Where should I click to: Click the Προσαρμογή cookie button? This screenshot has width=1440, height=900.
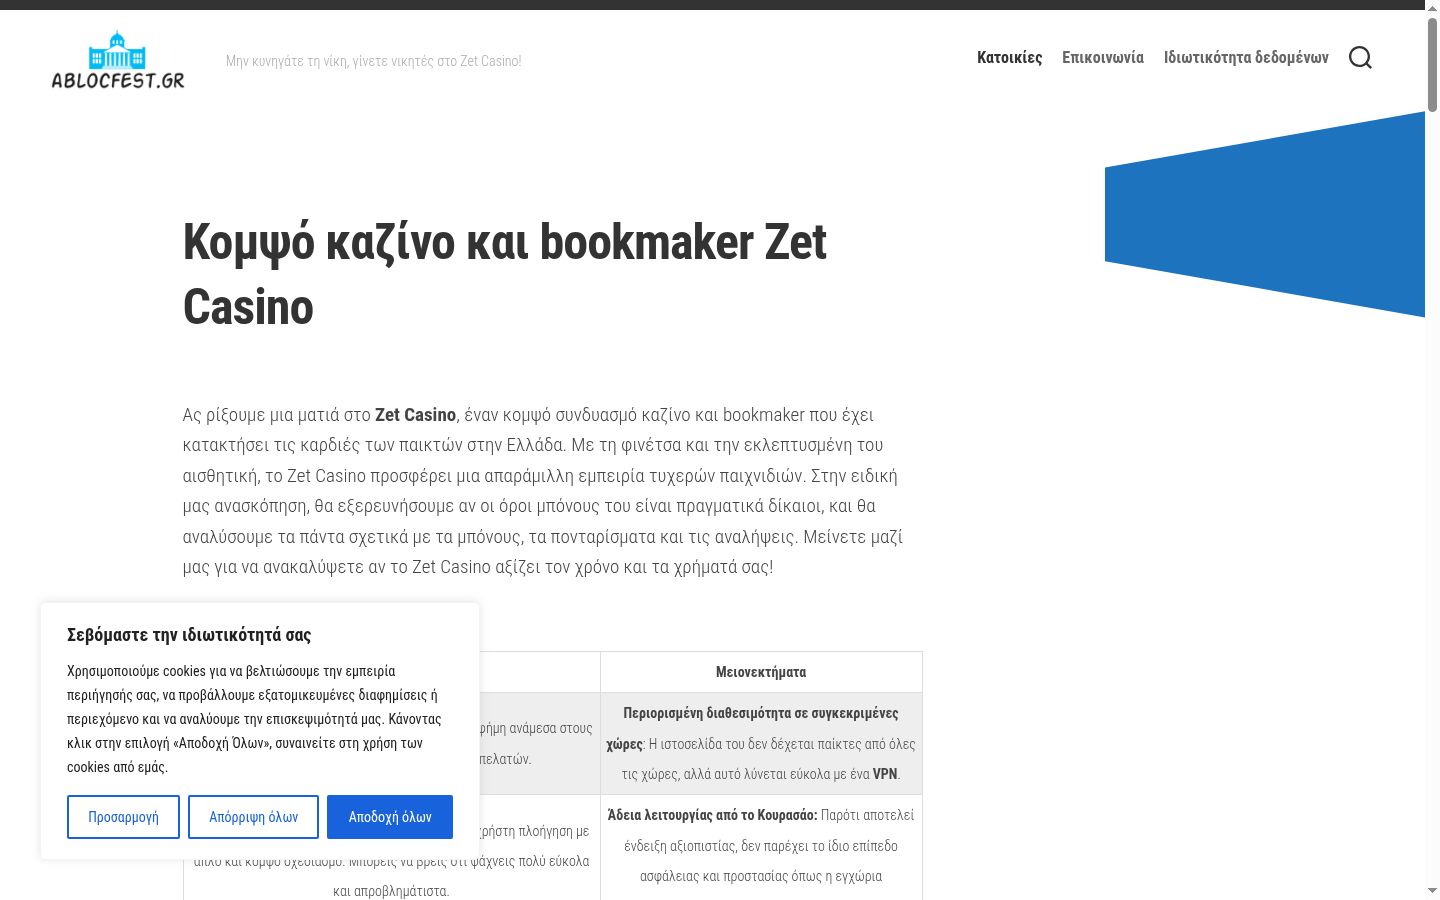coord(123,817)
